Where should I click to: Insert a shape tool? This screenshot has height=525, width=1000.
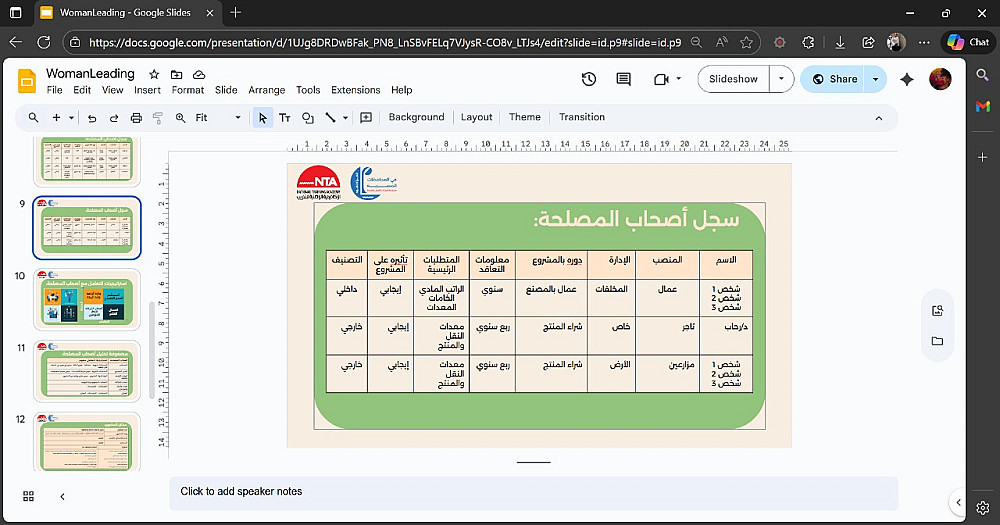307,117
